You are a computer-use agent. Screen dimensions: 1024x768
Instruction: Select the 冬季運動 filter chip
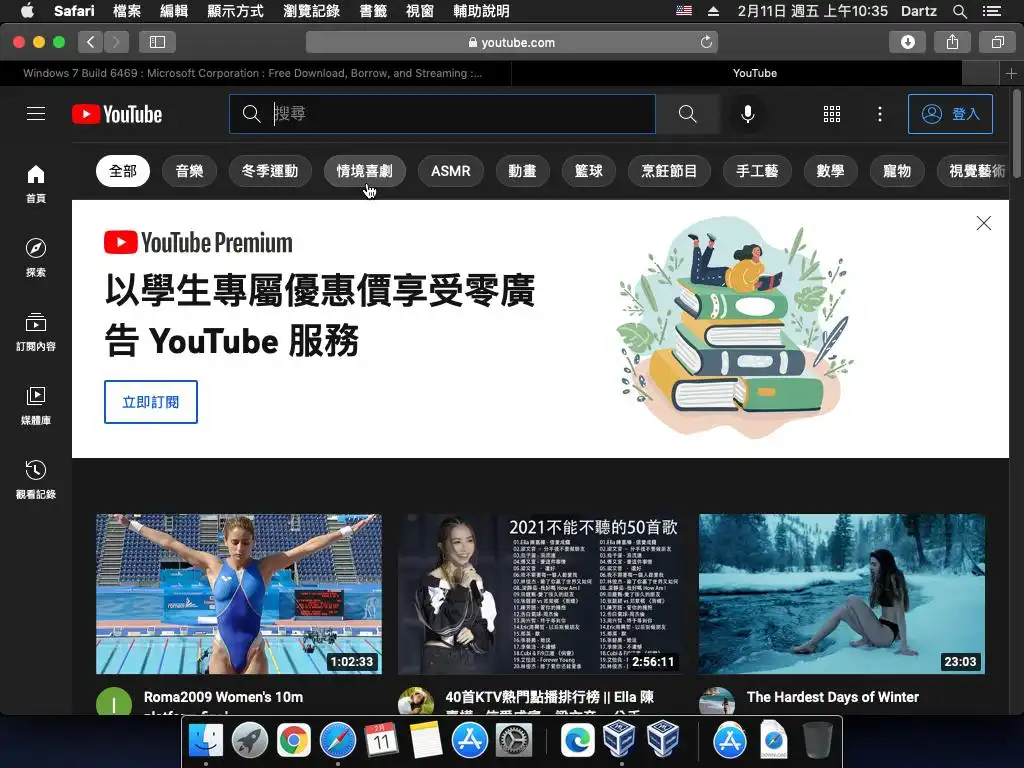pyautogui.click(x=270, y=171)
